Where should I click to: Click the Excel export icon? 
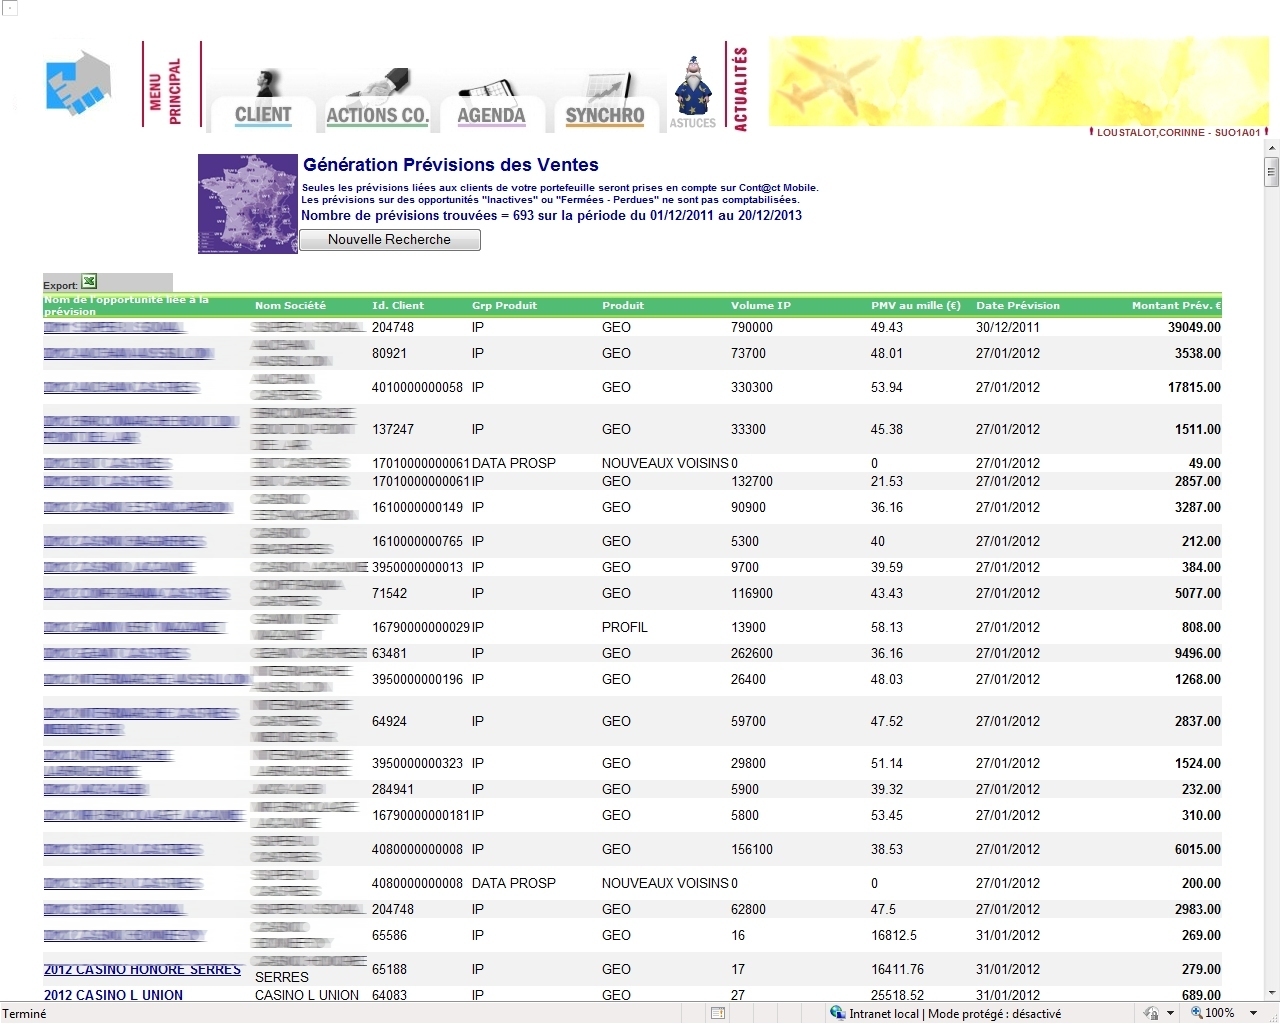(x=89, y=283)
